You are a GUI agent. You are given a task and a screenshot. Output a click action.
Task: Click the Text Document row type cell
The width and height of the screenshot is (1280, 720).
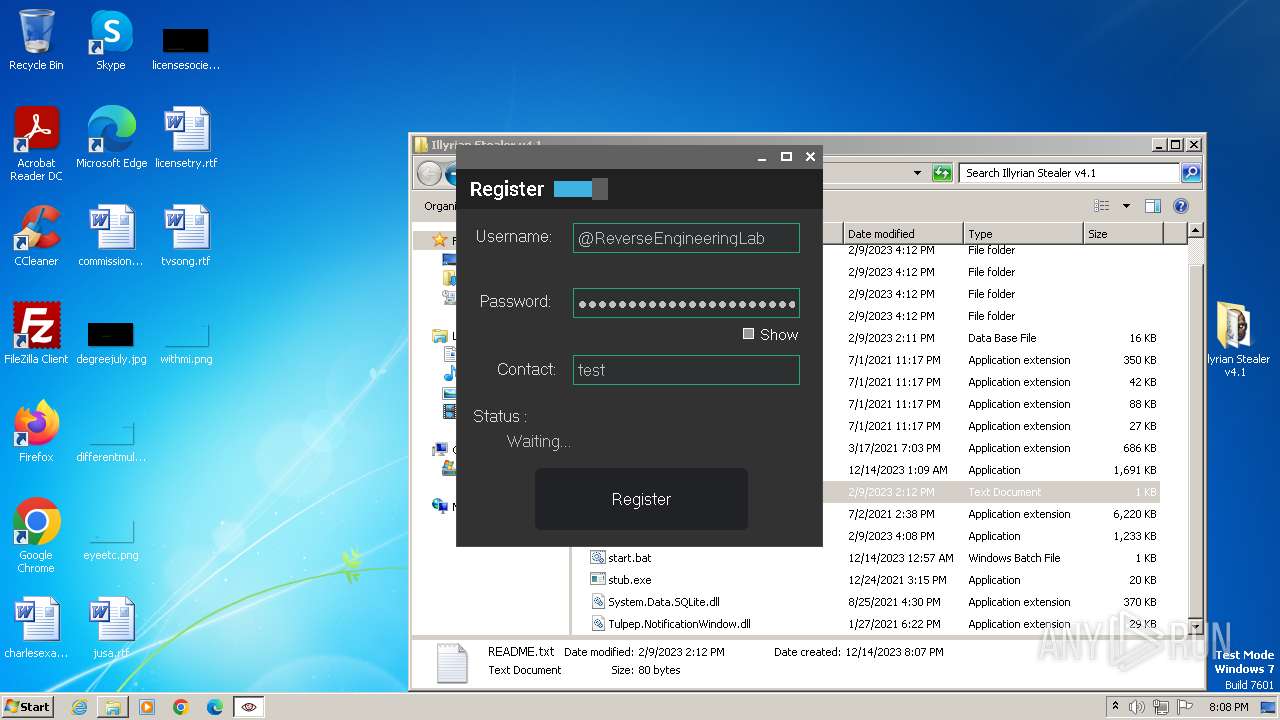(1004, 492)
